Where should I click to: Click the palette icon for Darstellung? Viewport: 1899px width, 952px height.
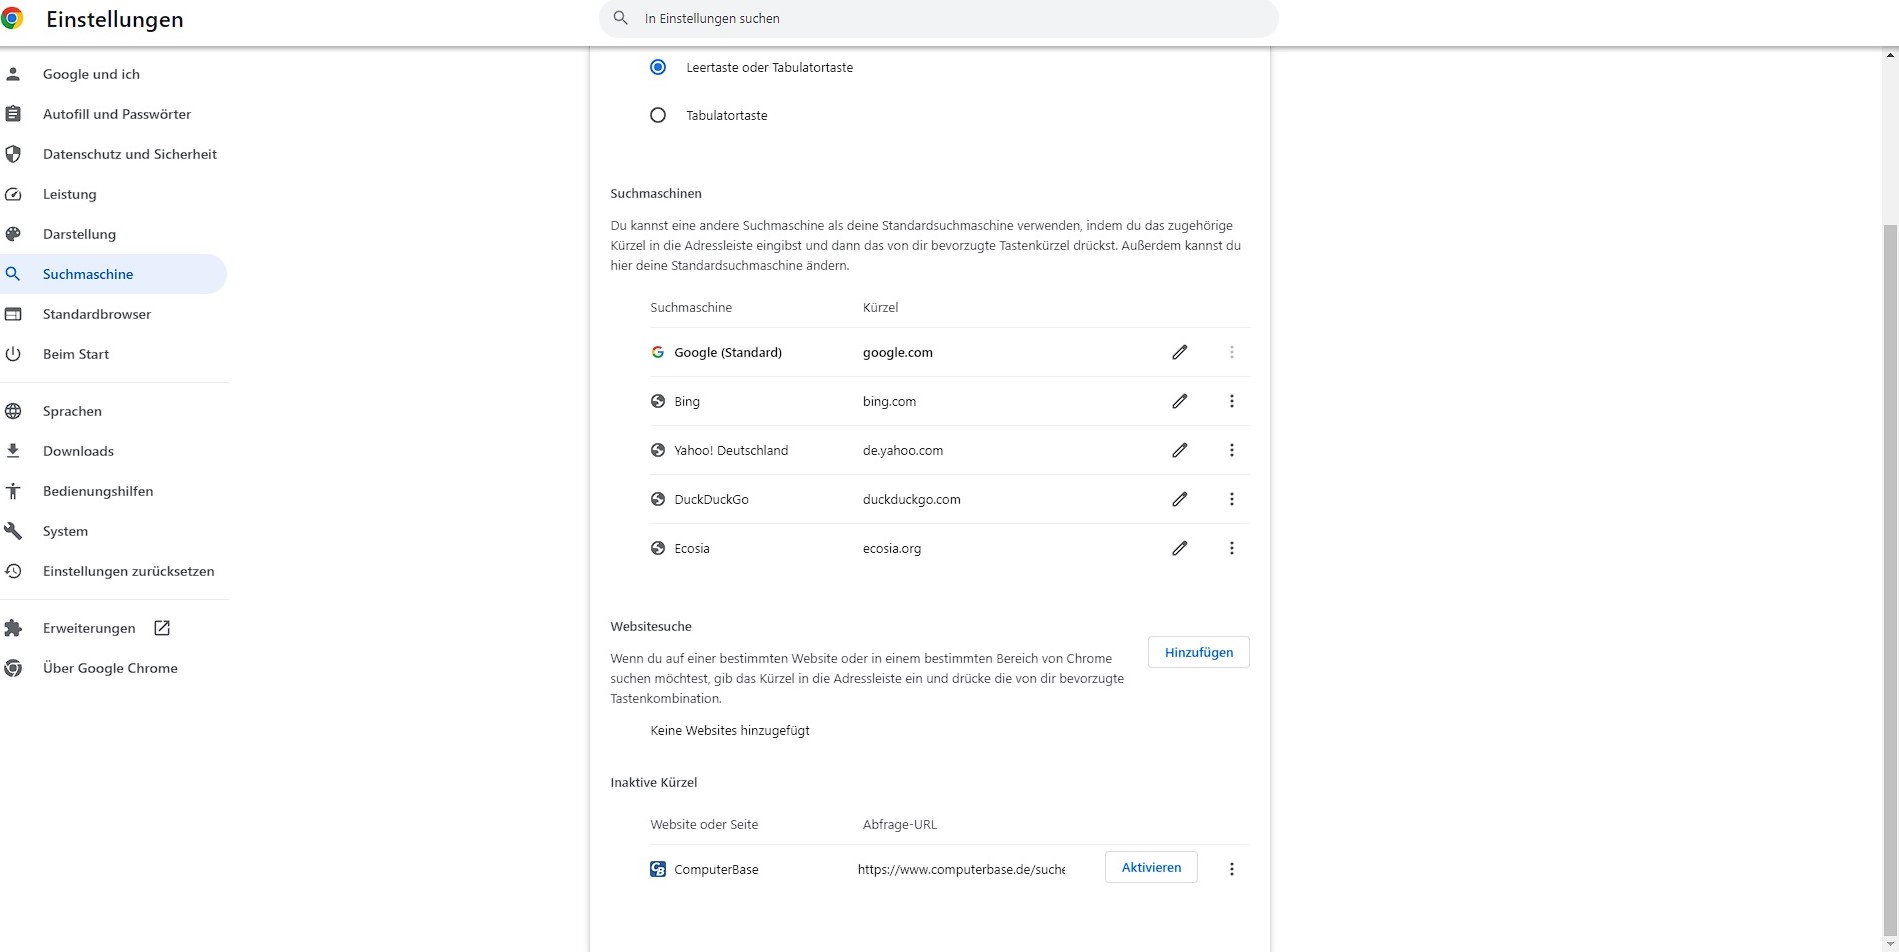point(13,234)
